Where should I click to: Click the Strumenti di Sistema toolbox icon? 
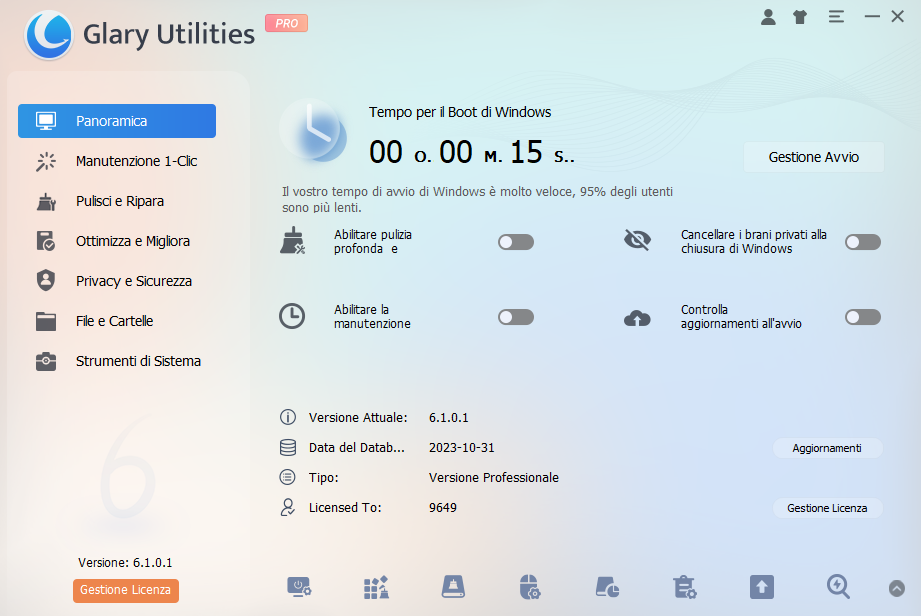tap(46, 361)
